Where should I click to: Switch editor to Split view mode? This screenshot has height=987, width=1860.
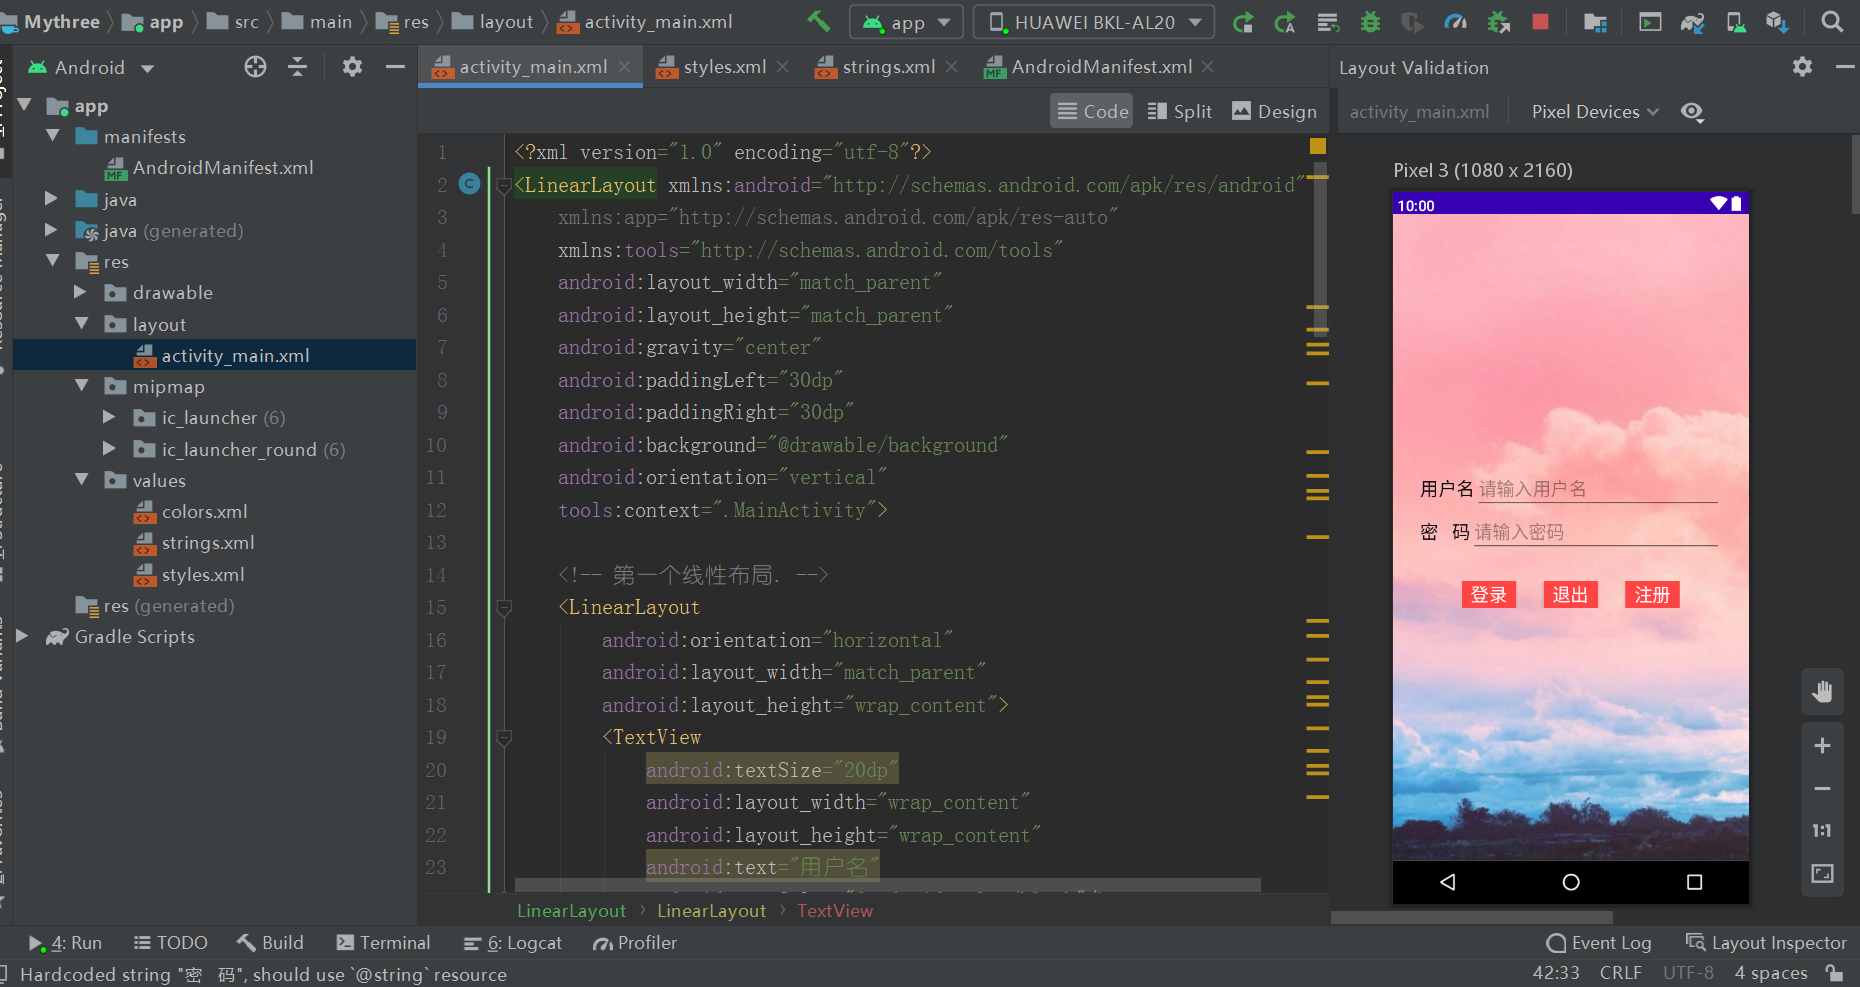[x=1180, y=111]
